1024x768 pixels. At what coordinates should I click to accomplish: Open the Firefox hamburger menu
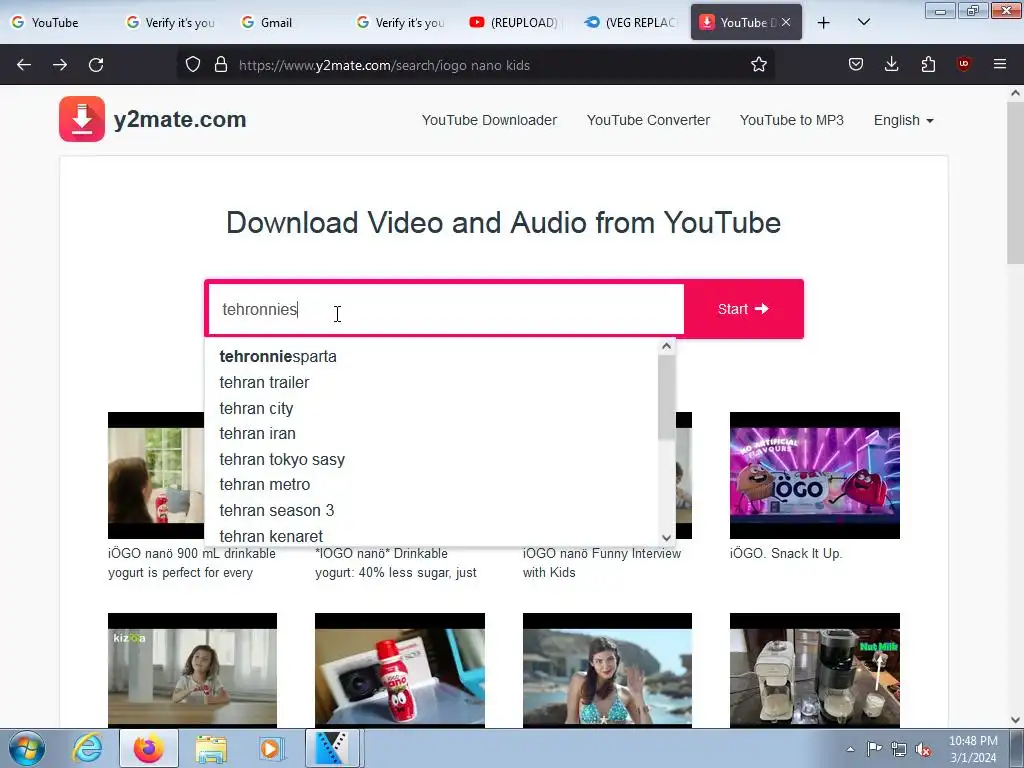tap(999, 64)
